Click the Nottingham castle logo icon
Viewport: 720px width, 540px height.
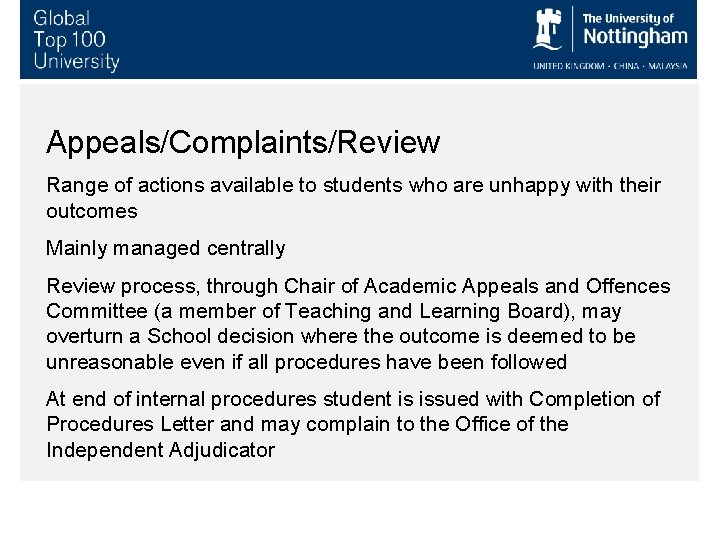click(549, 28)
